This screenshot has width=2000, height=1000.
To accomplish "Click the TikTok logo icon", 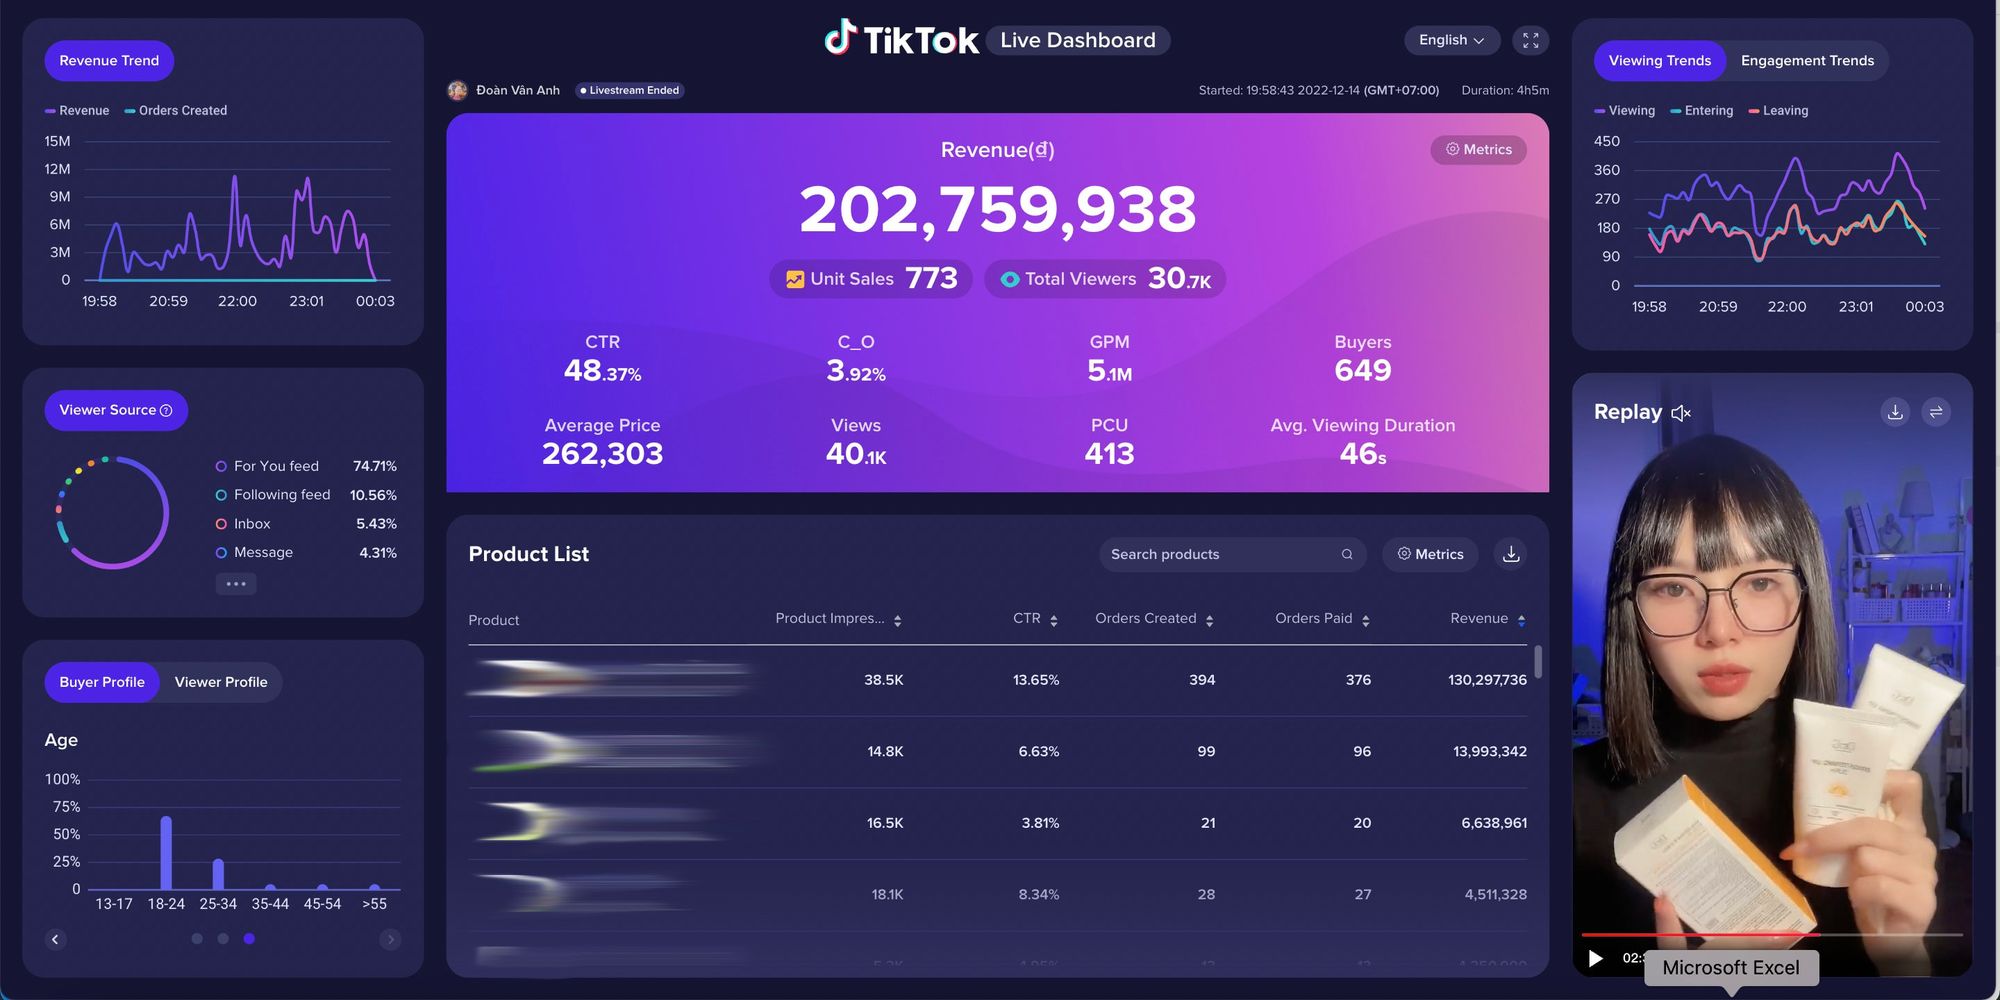I will 840,38.
